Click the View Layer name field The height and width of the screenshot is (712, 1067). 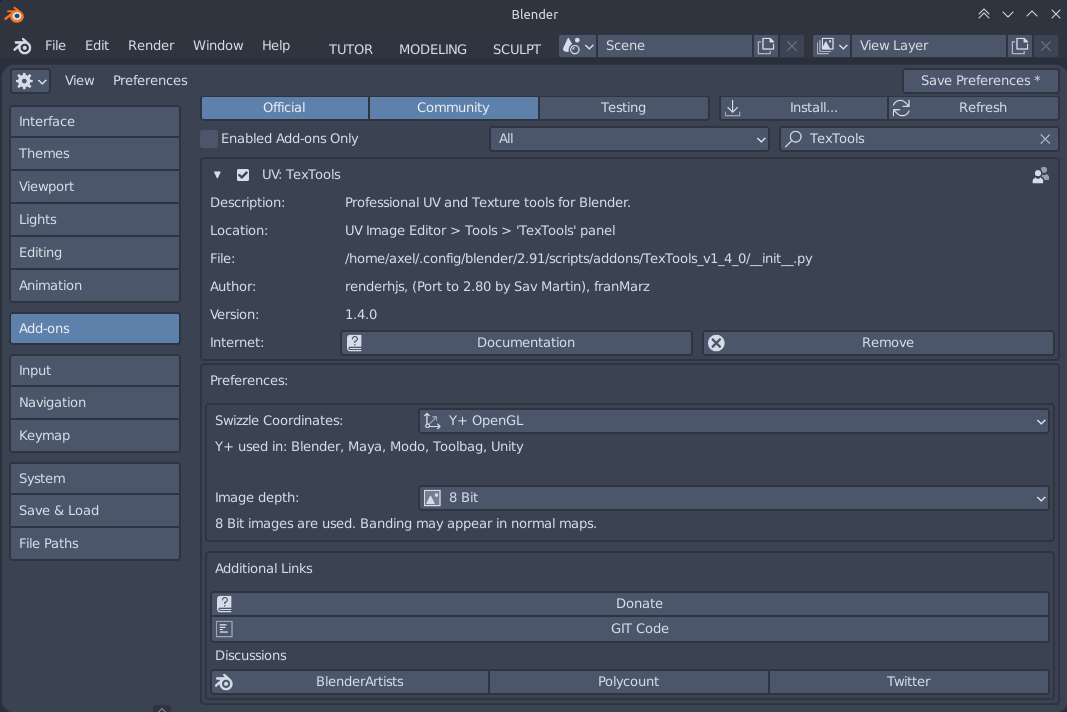(x=929, y=46)
